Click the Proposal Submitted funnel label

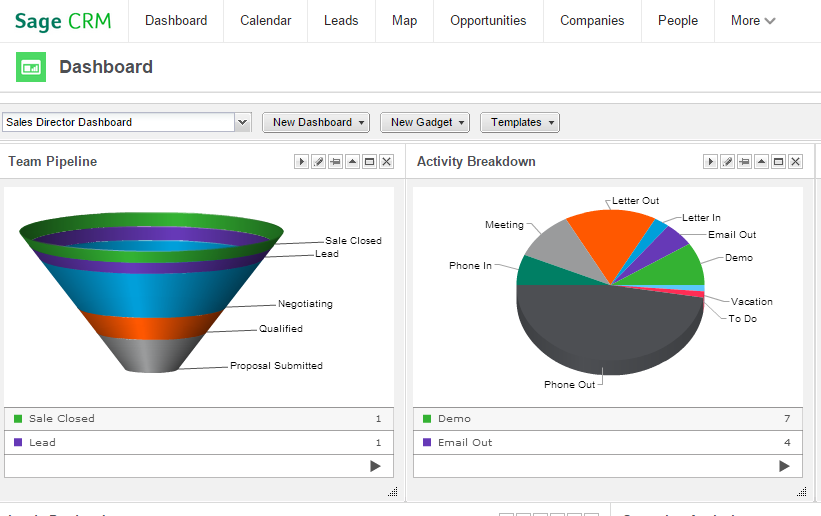[276, 366]
